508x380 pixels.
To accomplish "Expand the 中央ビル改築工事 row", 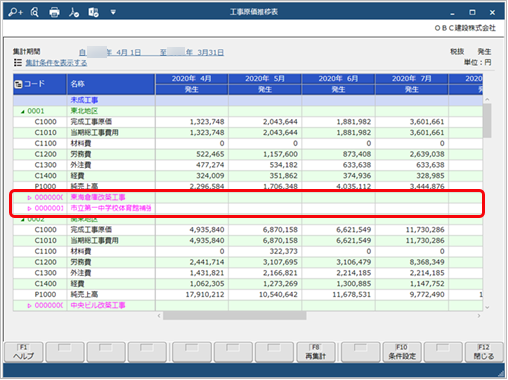I will tap(29, 306).
